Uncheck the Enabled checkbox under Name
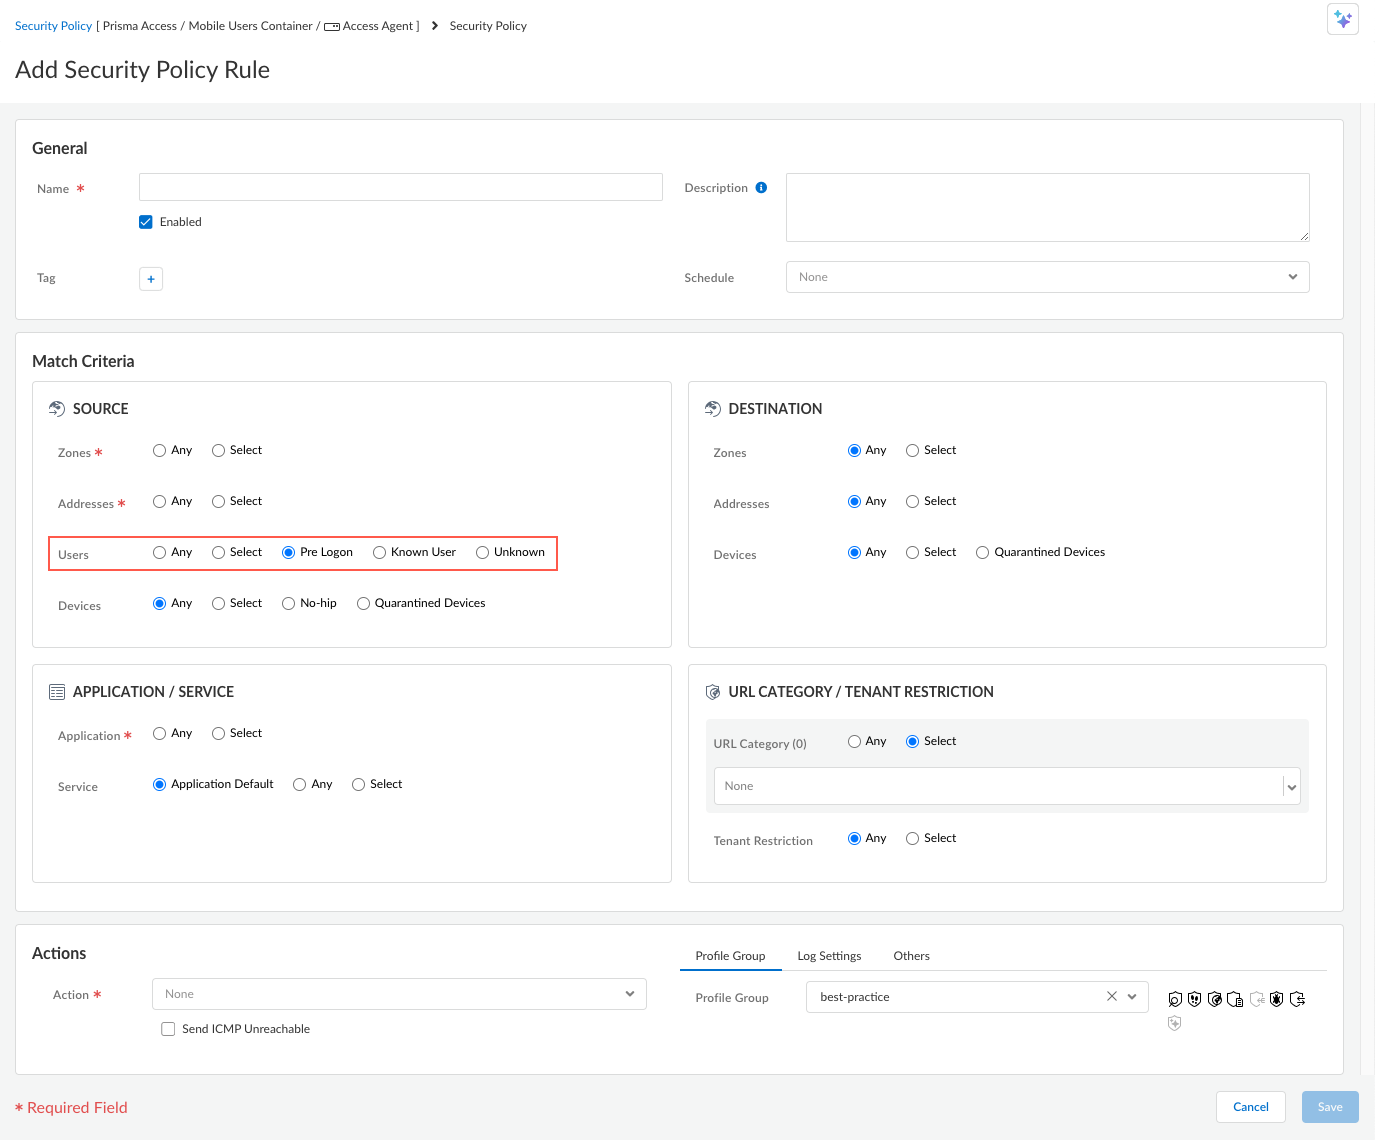This screenshot has width=1375, height=1140. pyautogui.click(x=145, y=221)
